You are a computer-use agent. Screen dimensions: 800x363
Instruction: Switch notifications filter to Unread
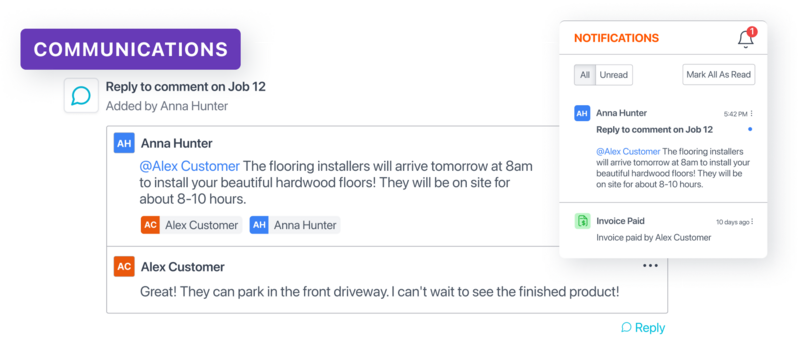[x=614, y=75]
